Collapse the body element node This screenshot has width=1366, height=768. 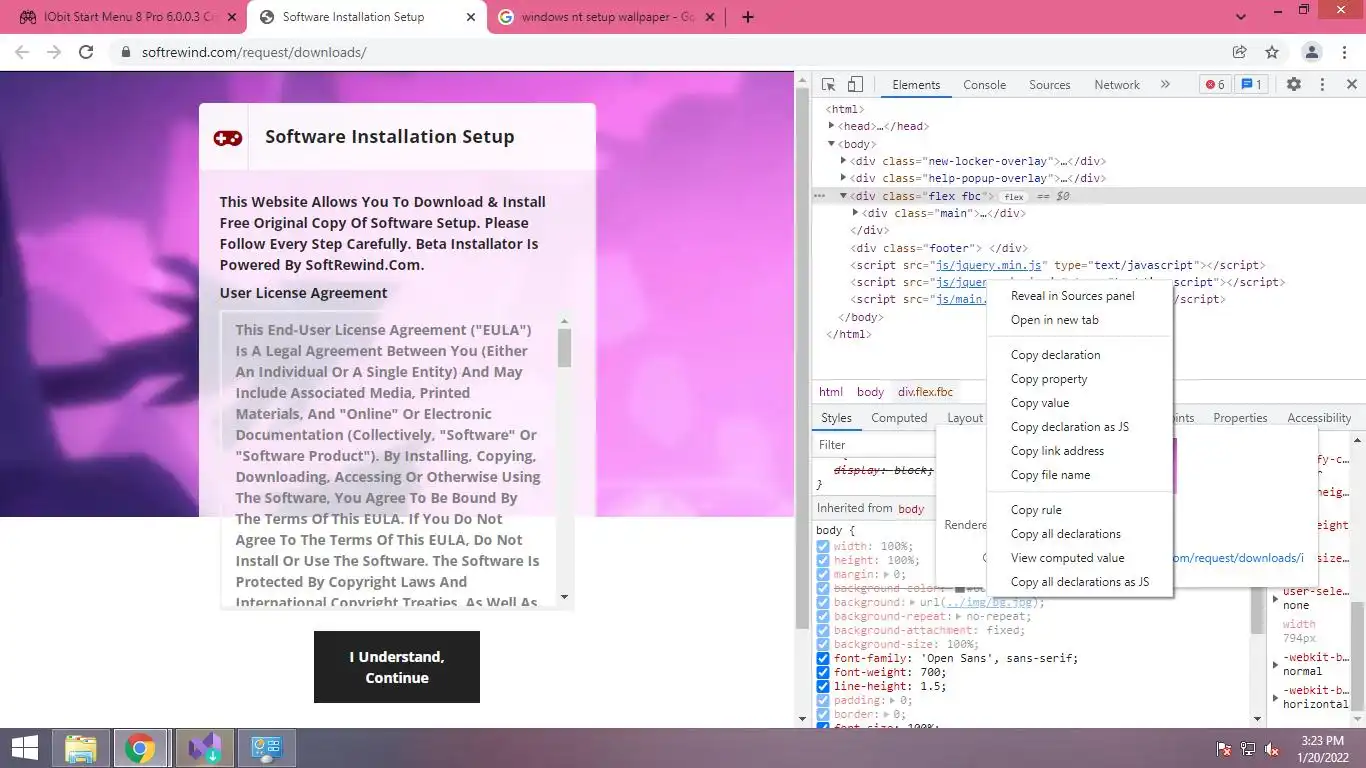pos(832,144)
